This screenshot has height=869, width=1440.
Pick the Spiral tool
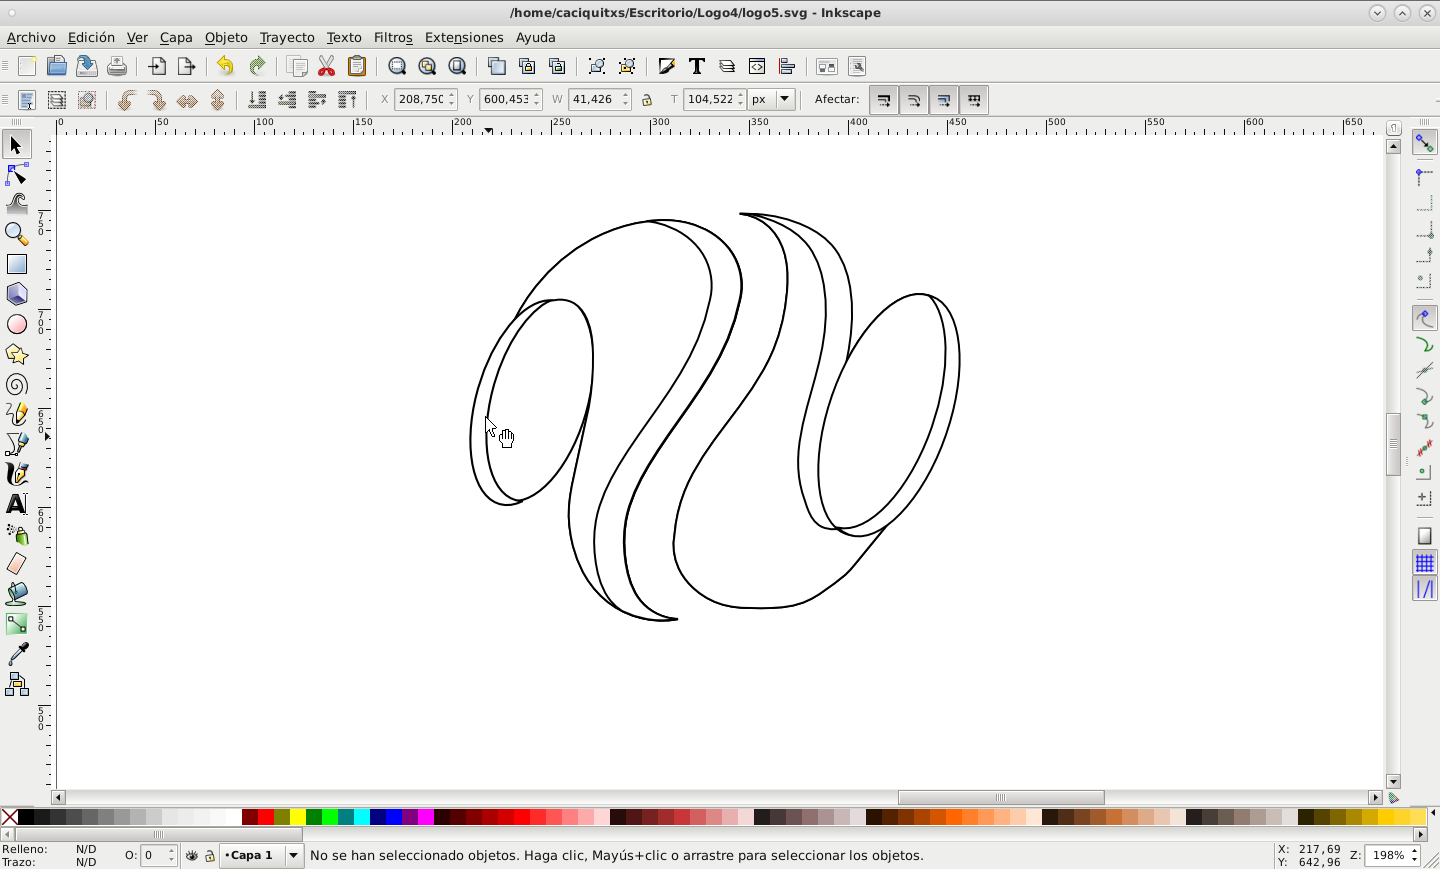pos(17,385)
